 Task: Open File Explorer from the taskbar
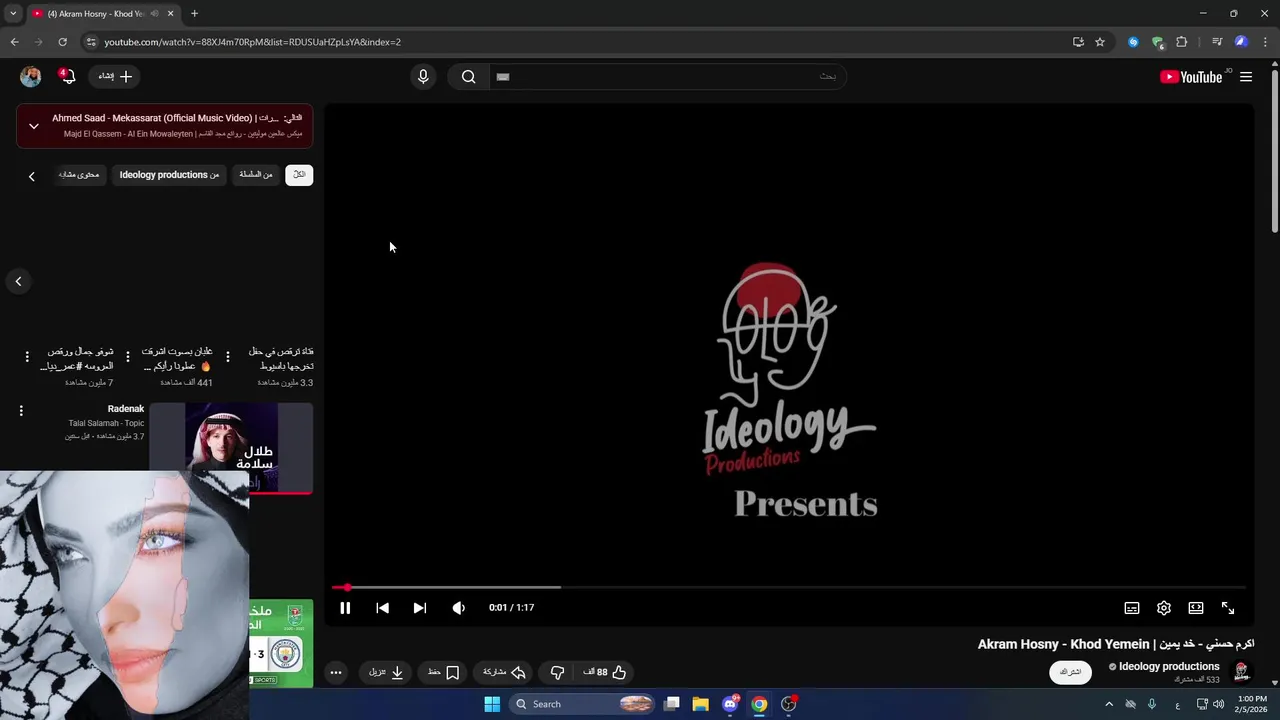pyautogui.click(x=701, y=704)
